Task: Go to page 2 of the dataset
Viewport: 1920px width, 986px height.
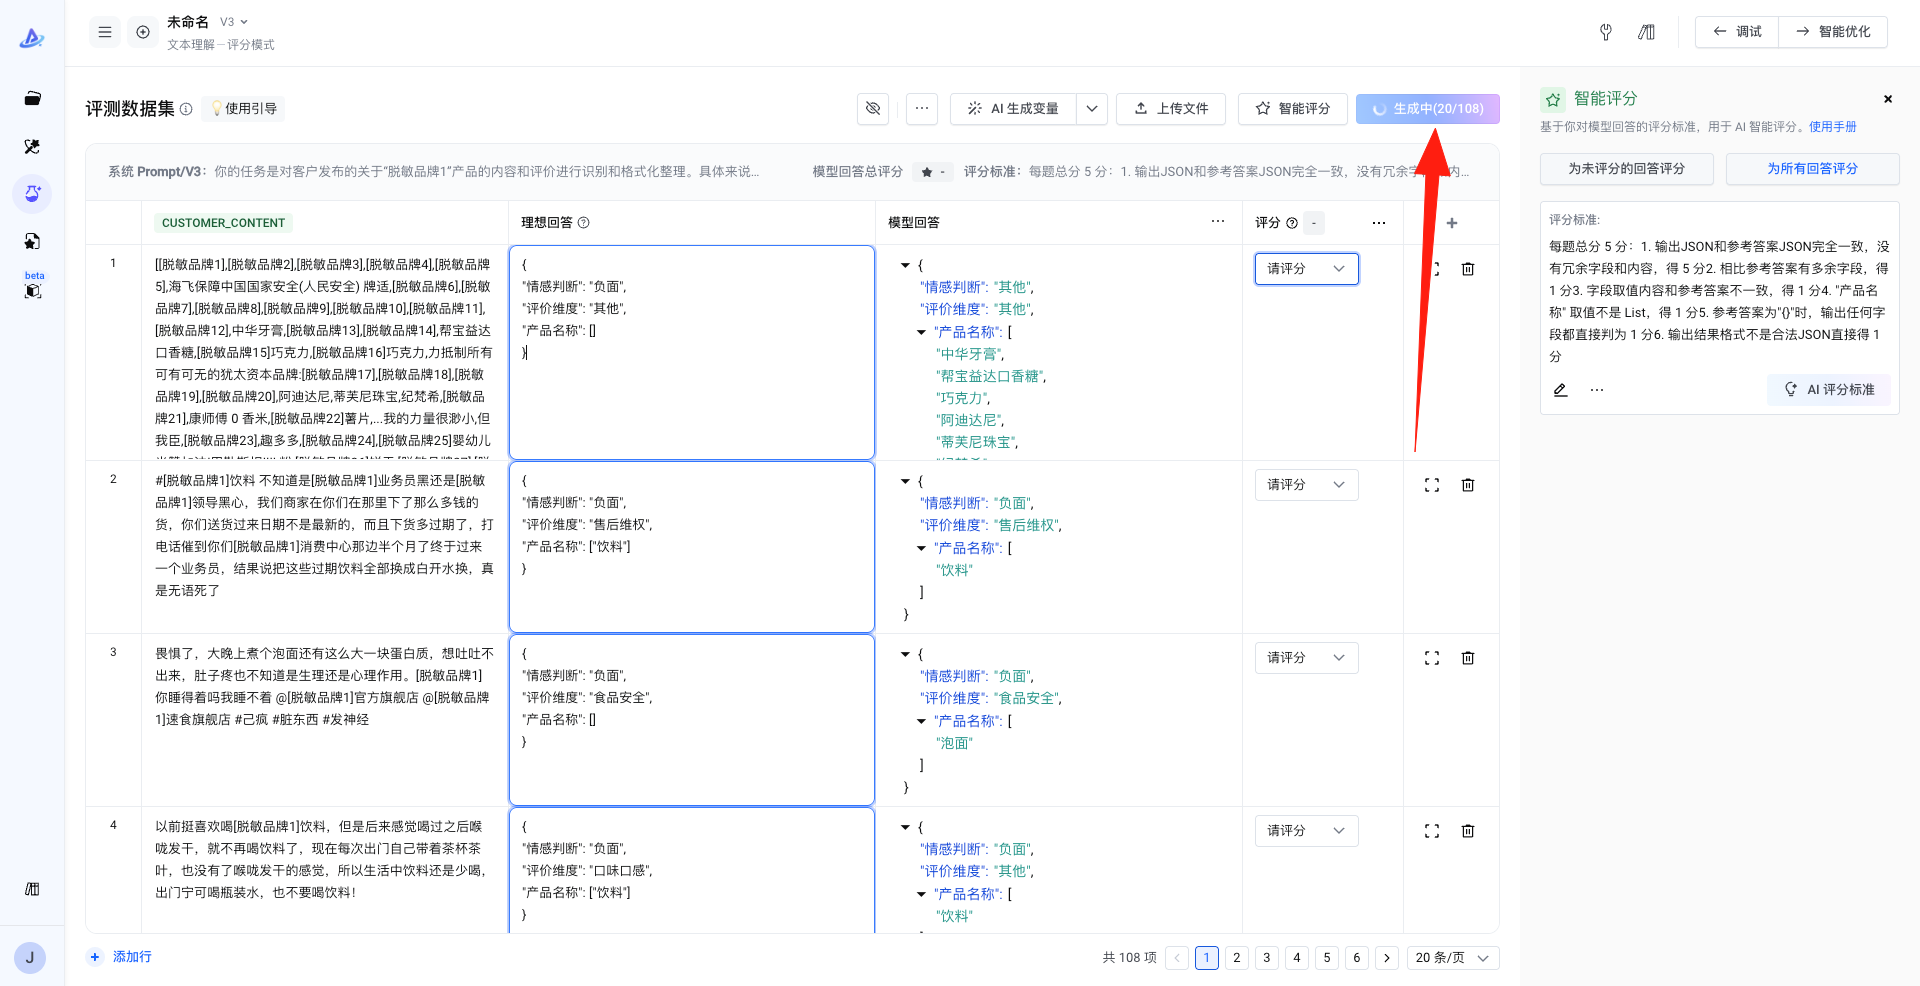Action: click(x=1237, y=958)
